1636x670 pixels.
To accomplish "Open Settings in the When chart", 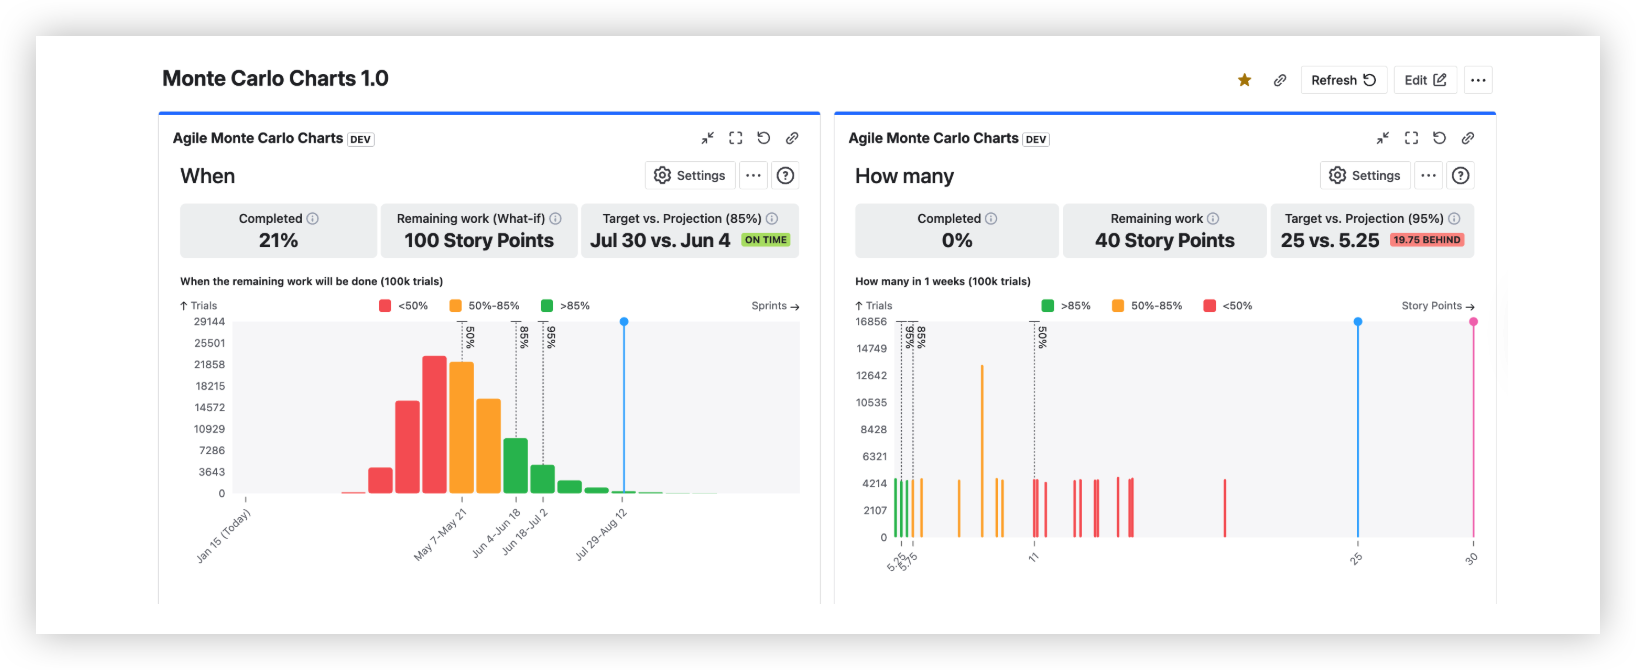I will (690, 176).
